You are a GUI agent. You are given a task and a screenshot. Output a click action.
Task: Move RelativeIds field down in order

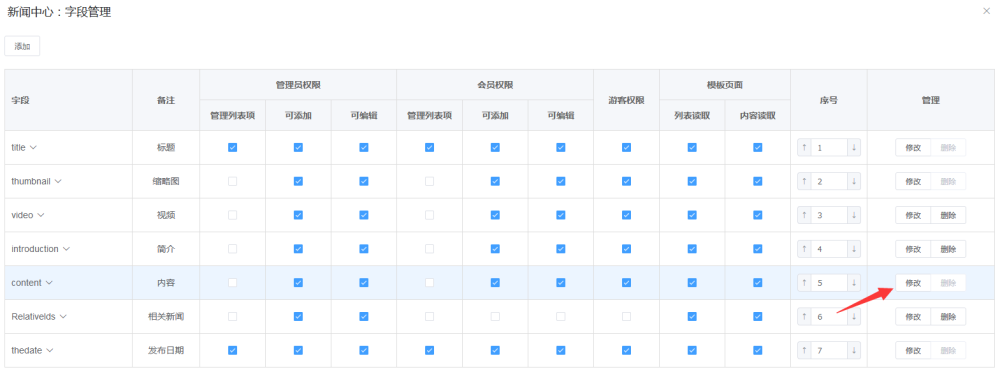(853, 316)
